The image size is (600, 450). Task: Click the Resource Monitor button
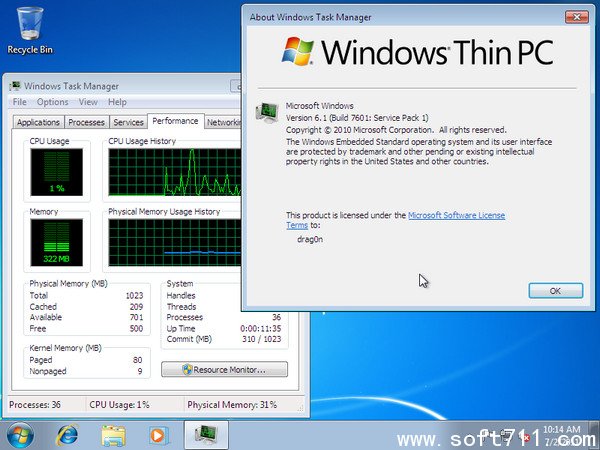(x=224, y=369)
